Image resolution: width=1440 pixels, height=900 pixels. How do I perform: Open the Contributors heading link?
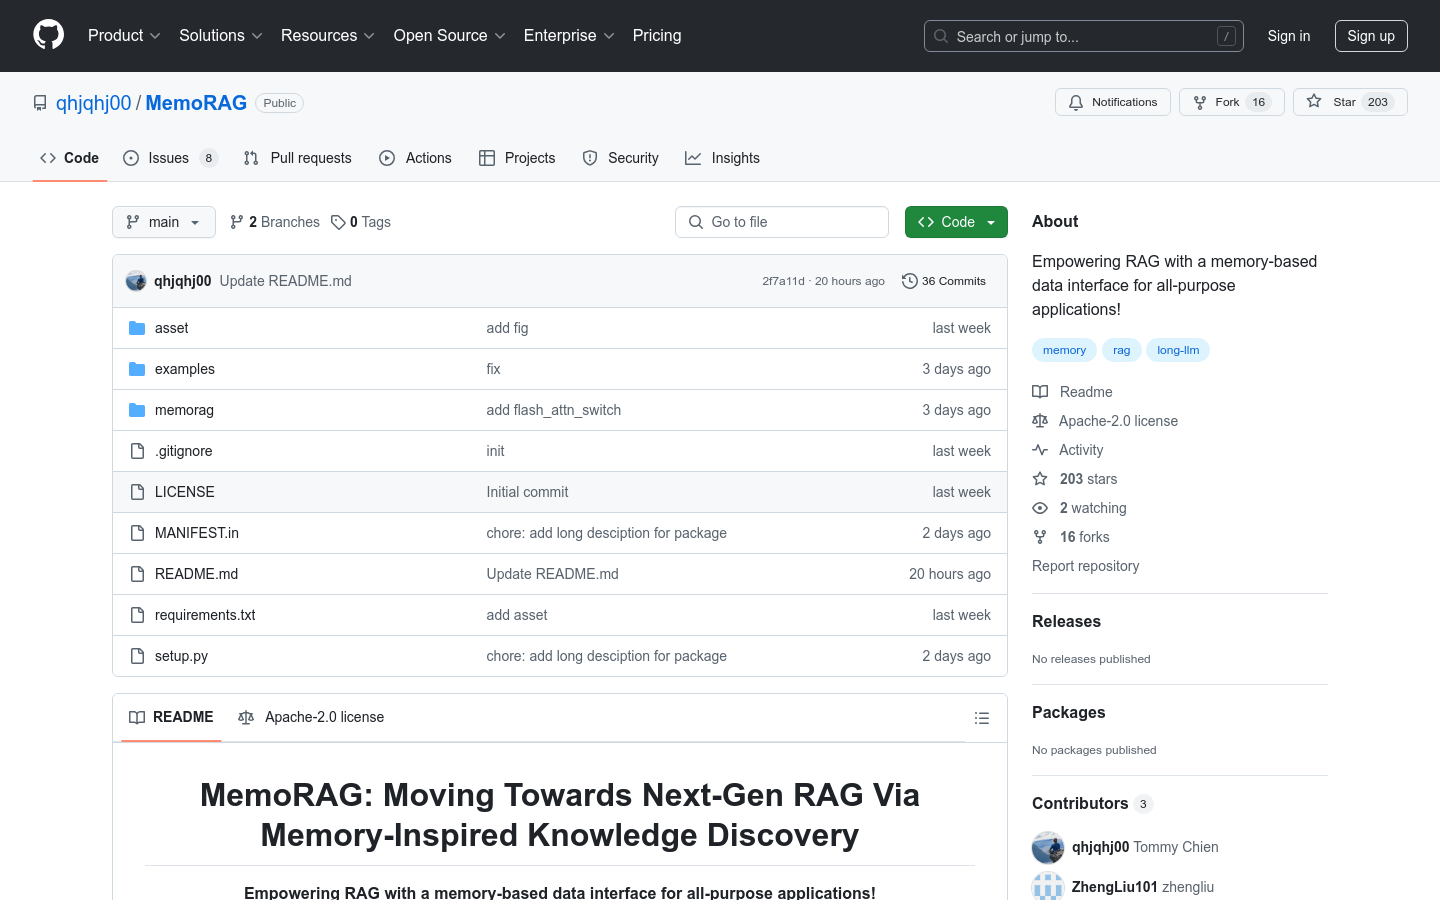click(1092, 803)
